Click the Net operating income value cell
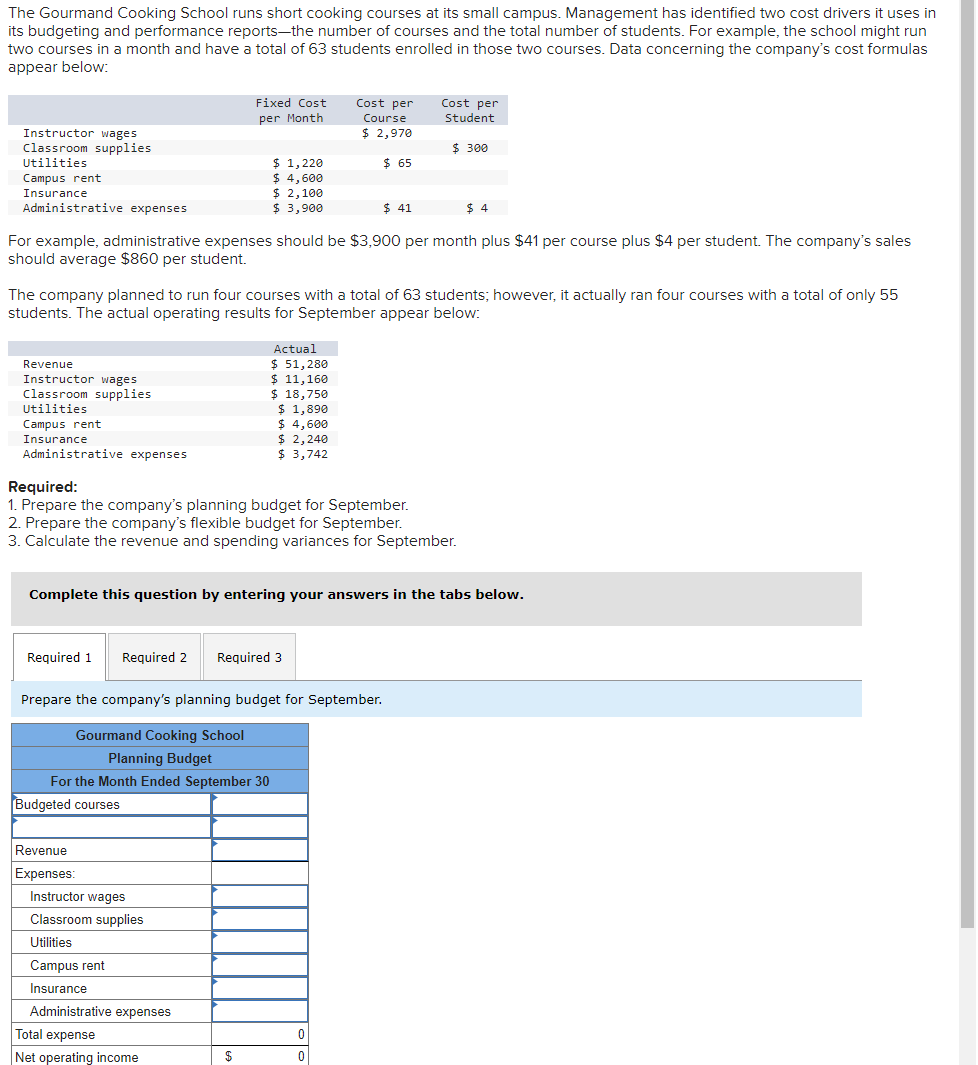Viewport: 978px width, 1065px height. pyautogui.click(x=260, y=1057)
